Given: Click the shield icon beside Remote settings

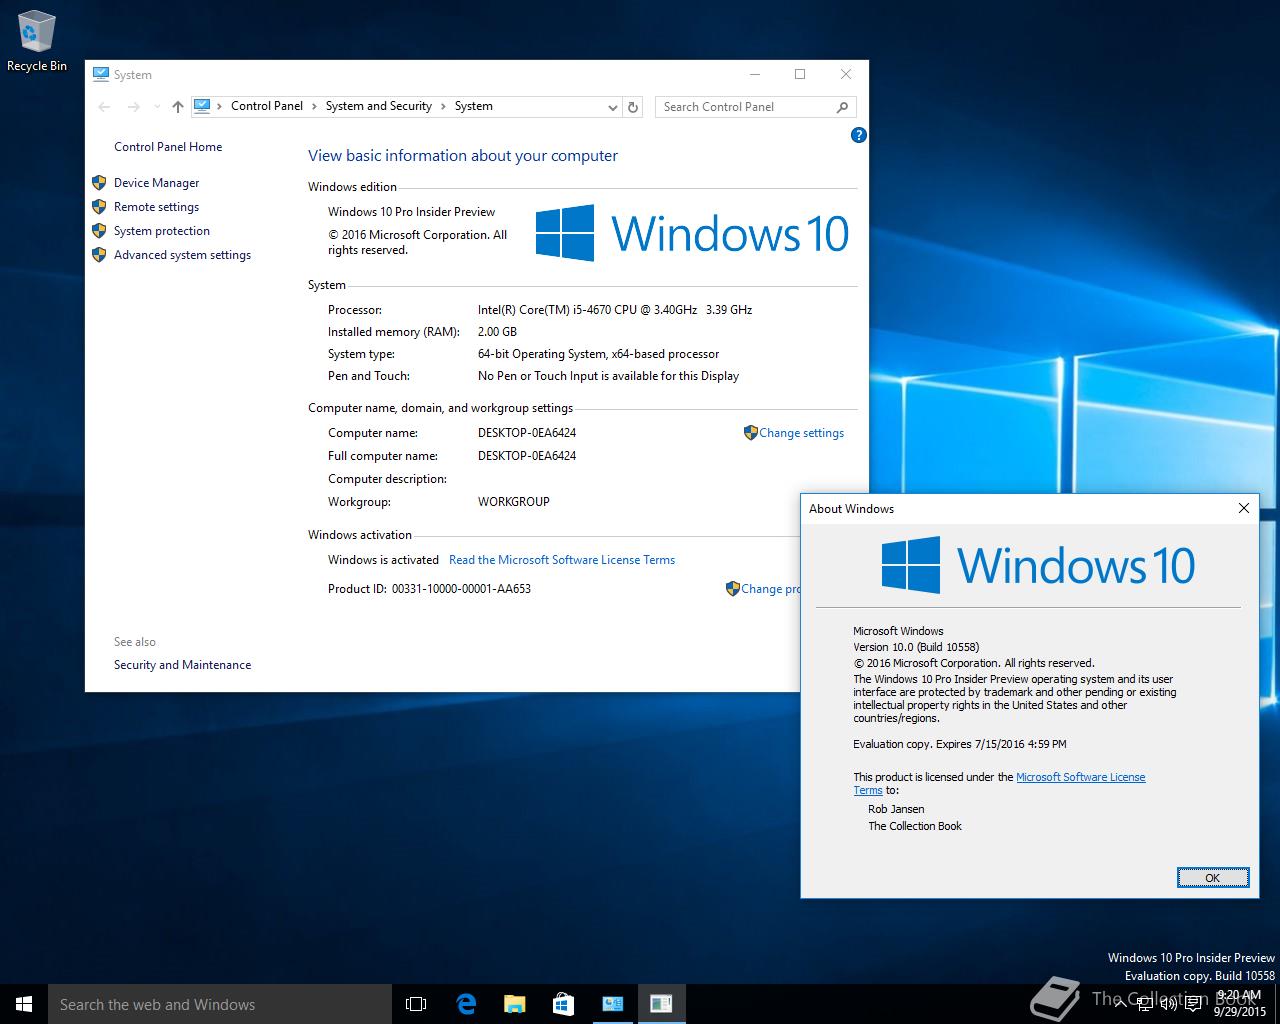Looking at the screenshot, I should pyautogui.click(x=99, y=207).
